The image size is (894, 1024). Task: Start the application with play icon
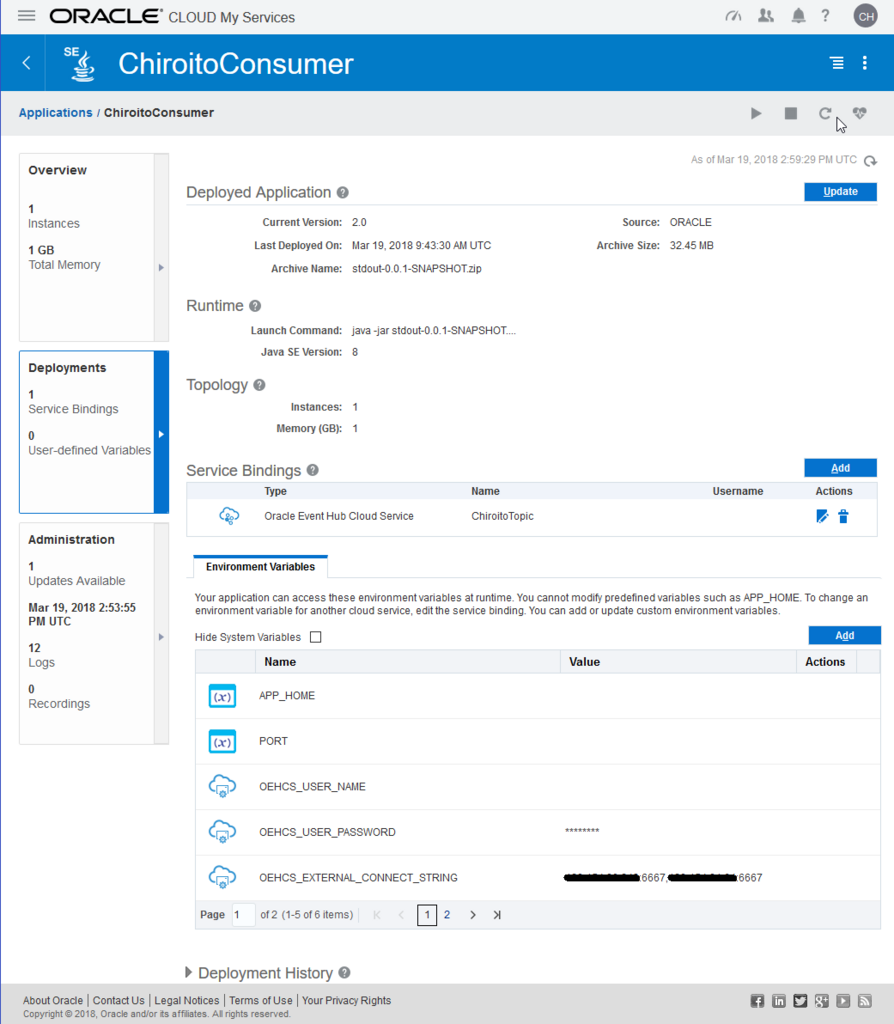[x=756, y=114]
